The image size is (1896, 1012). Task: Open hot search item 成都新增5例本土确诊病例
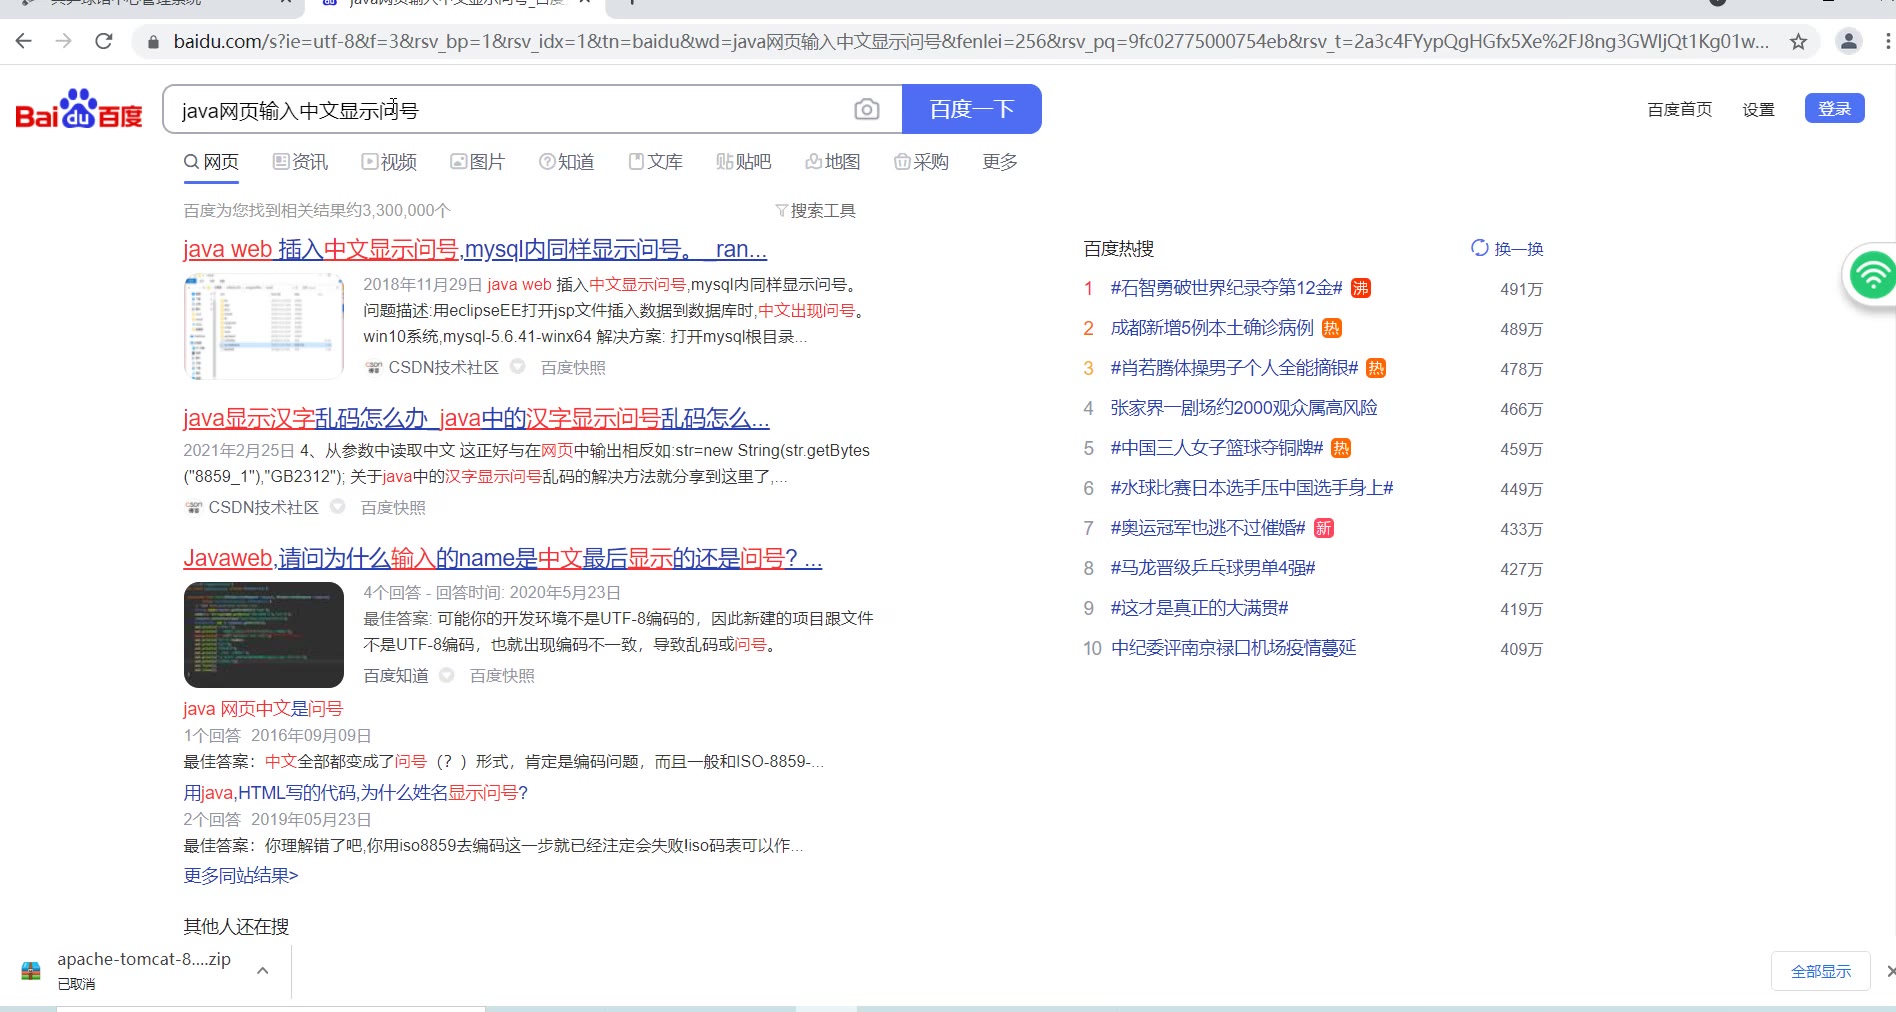pos(1211,328)
